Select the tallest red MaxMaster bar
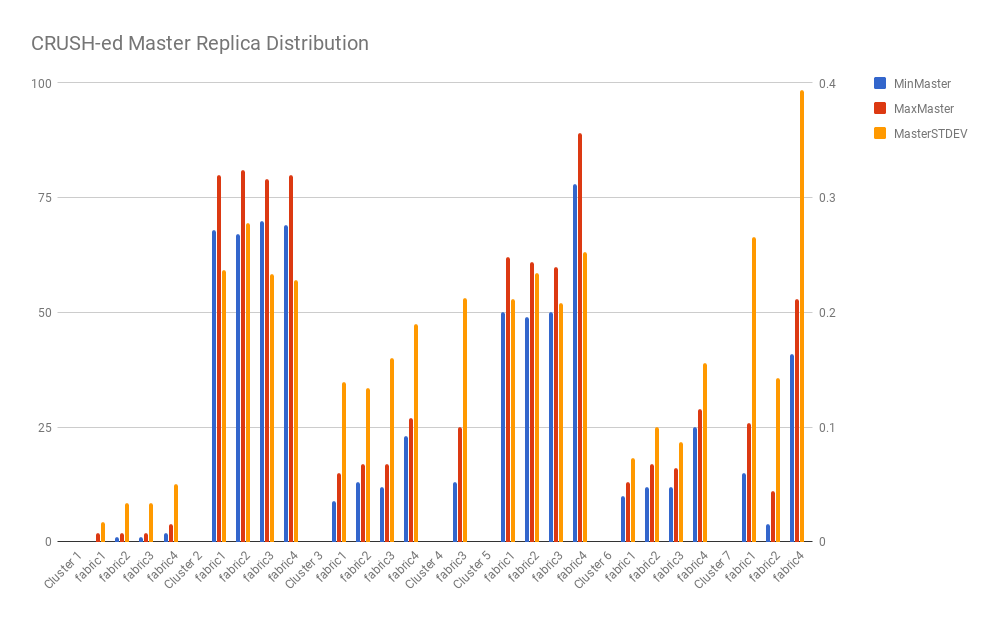Screen dimensions: 999x618 [x=579, y=337]
